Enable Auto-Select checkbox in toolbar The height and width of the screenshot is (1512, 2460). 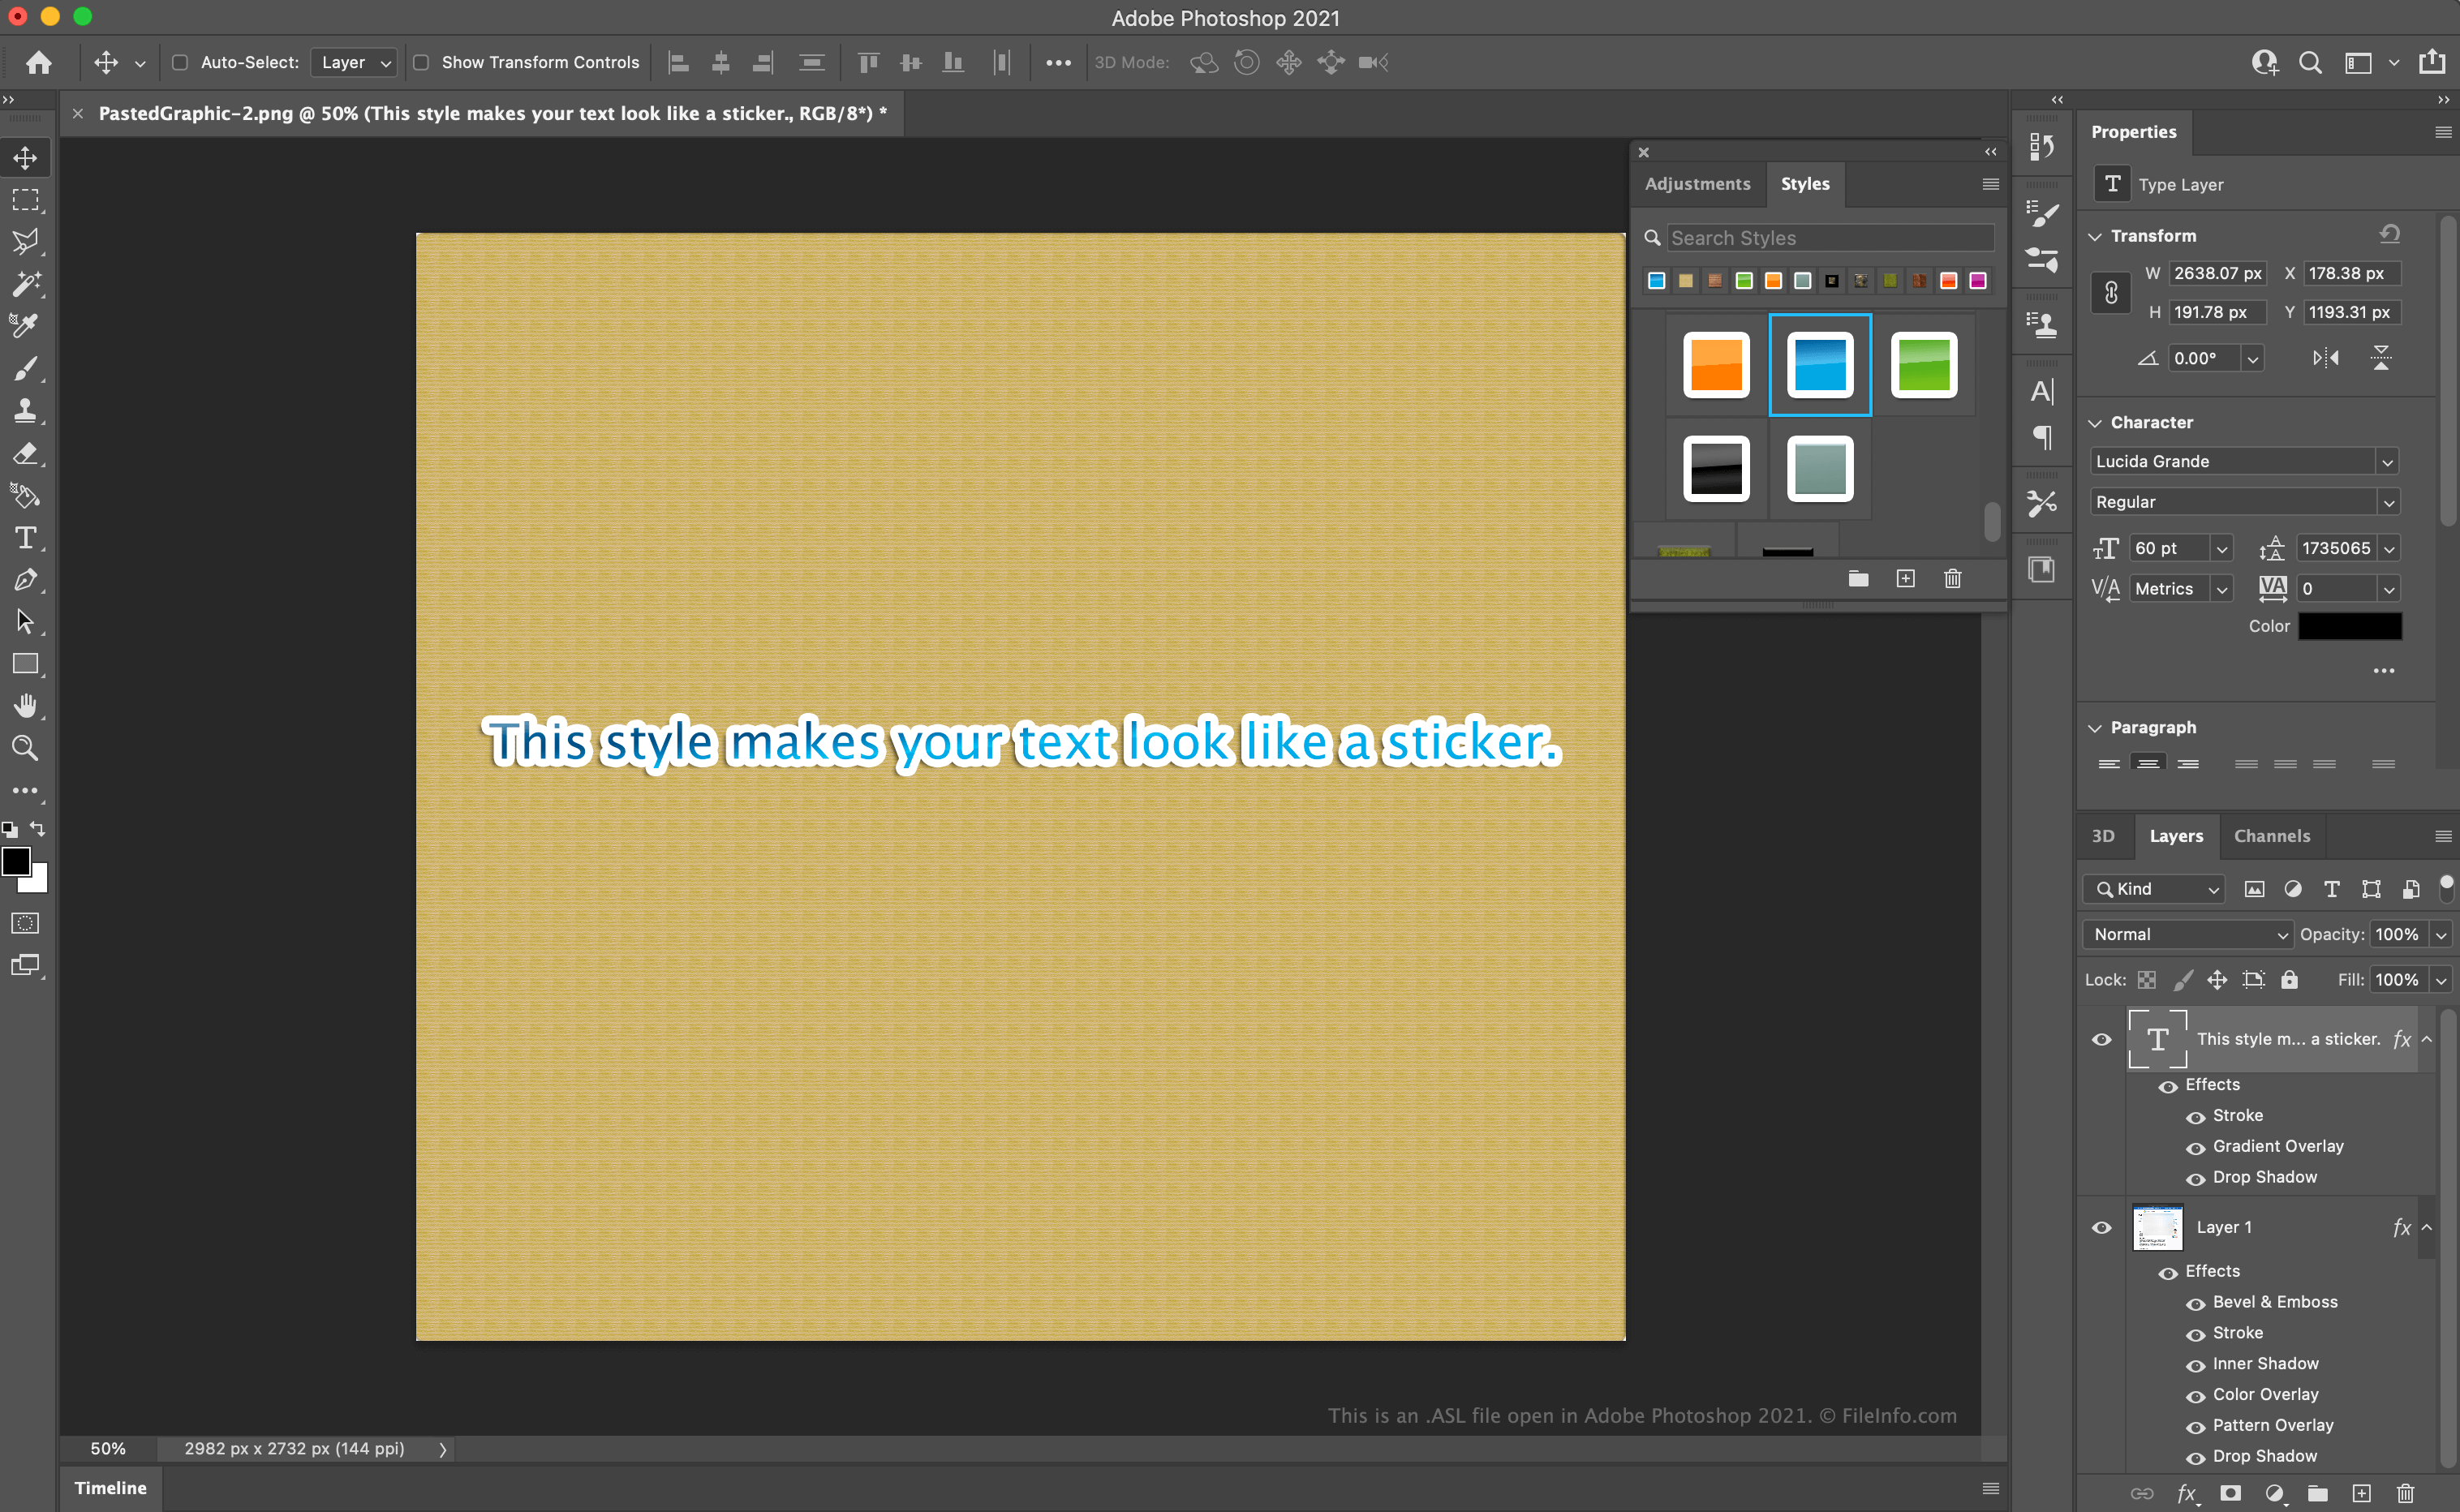coord(176,63)
